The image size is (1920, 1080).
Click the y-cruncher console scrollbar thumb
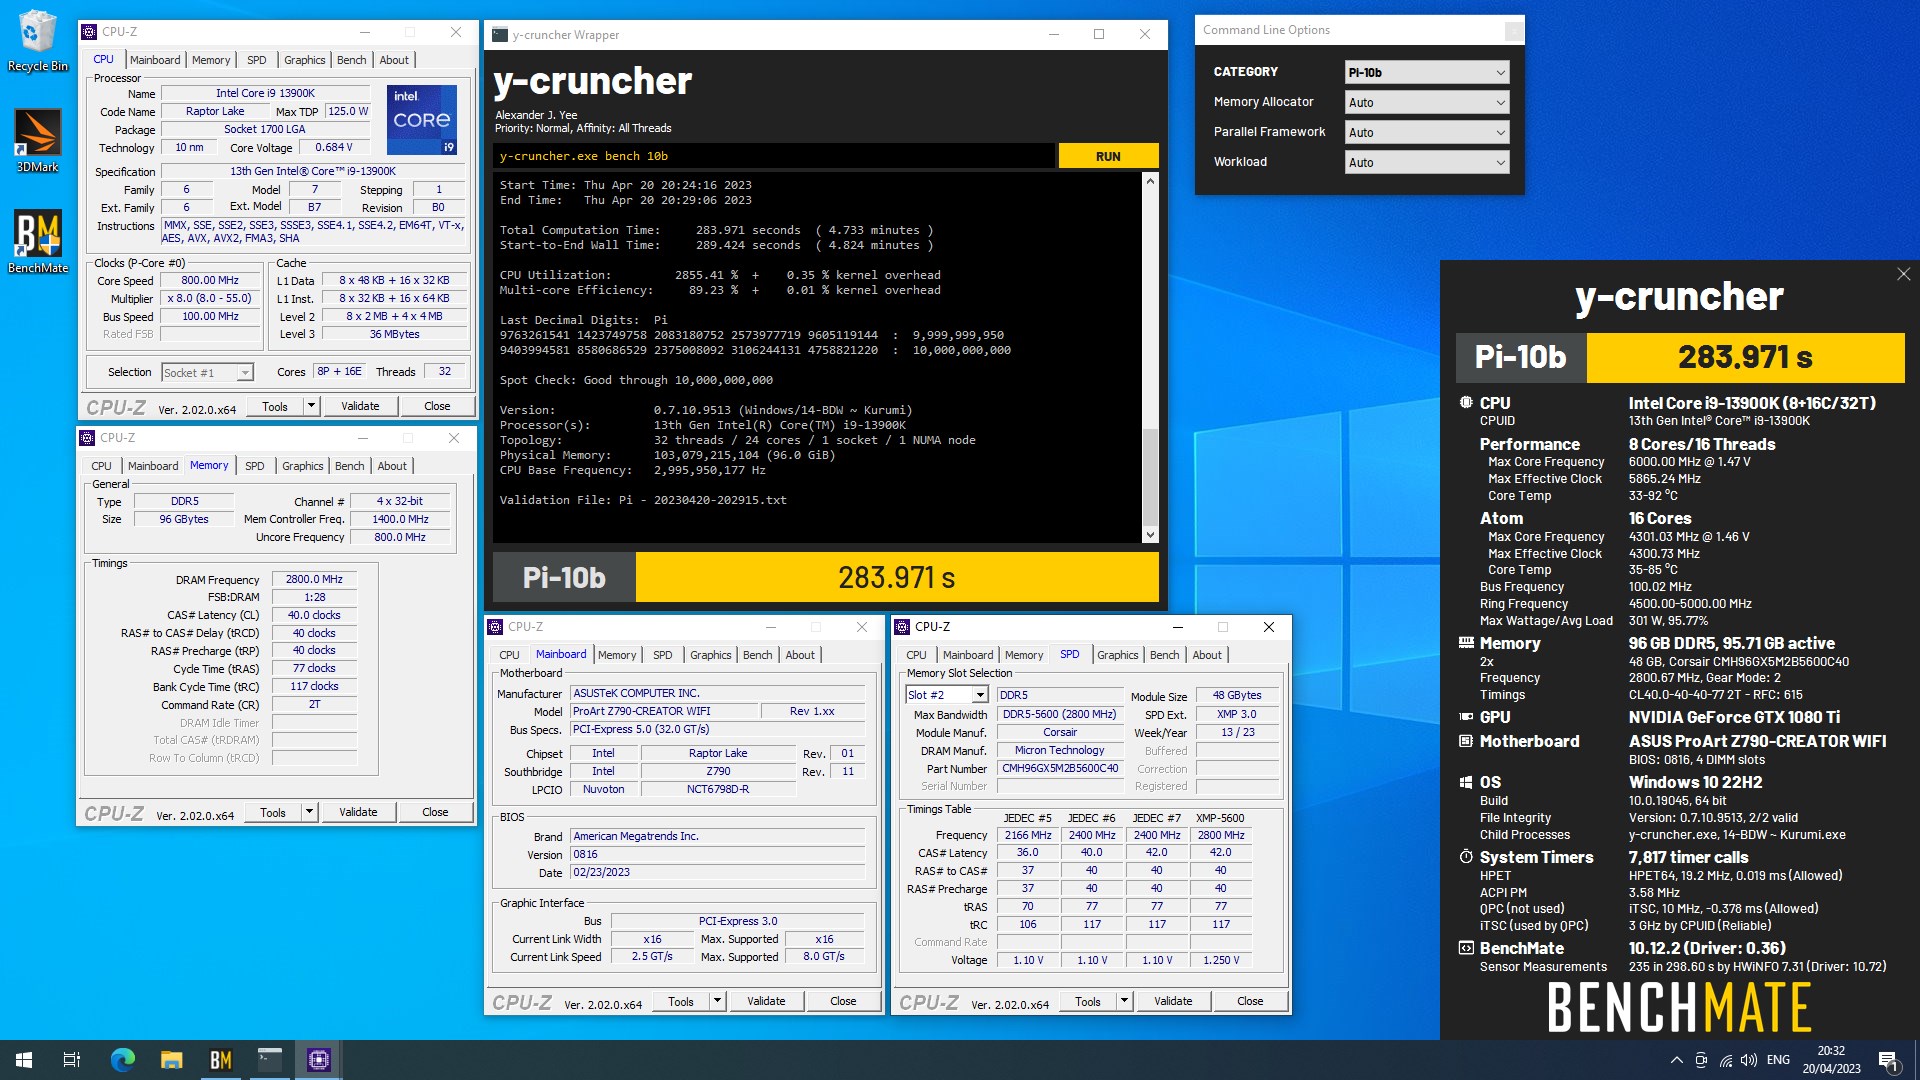pos(1150,476)
